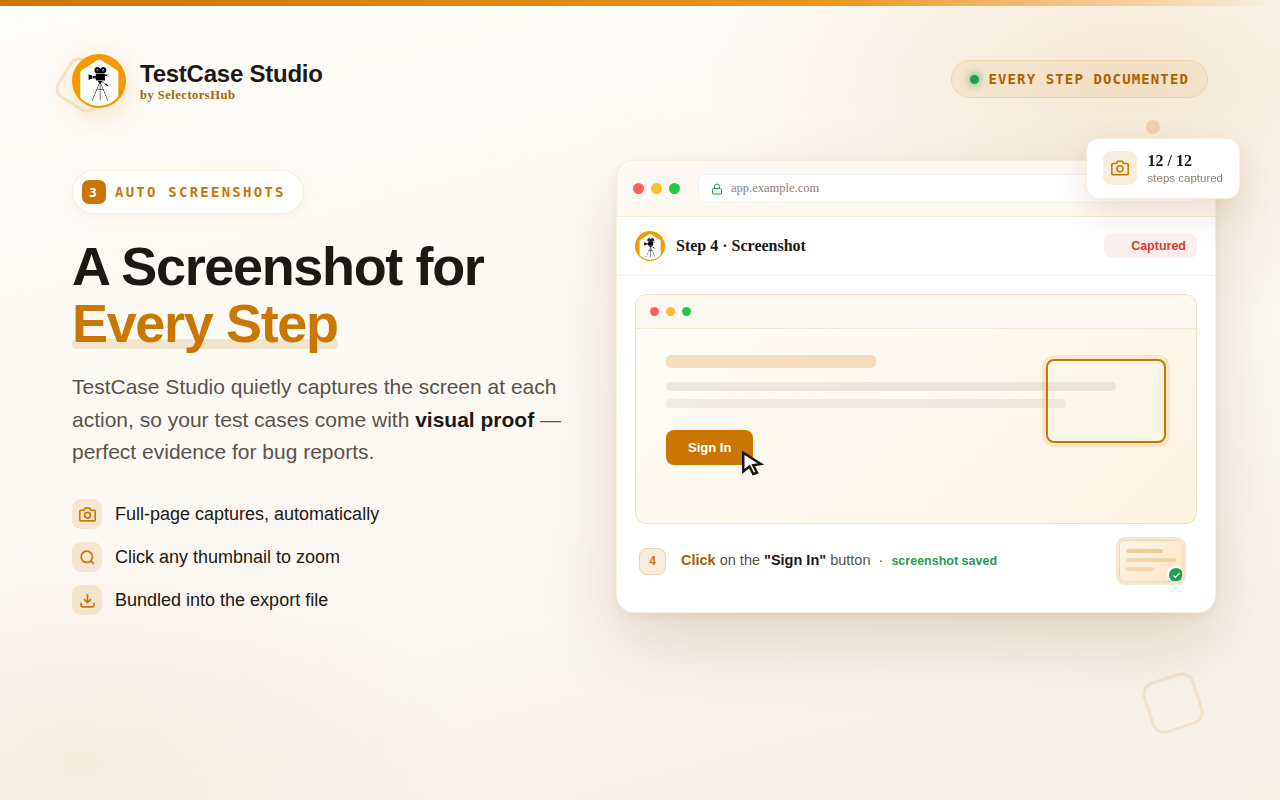Click the green dot in outer browser window
Image resolution: width=1280 pixels, height=800 pixels.
coord(674,188)
